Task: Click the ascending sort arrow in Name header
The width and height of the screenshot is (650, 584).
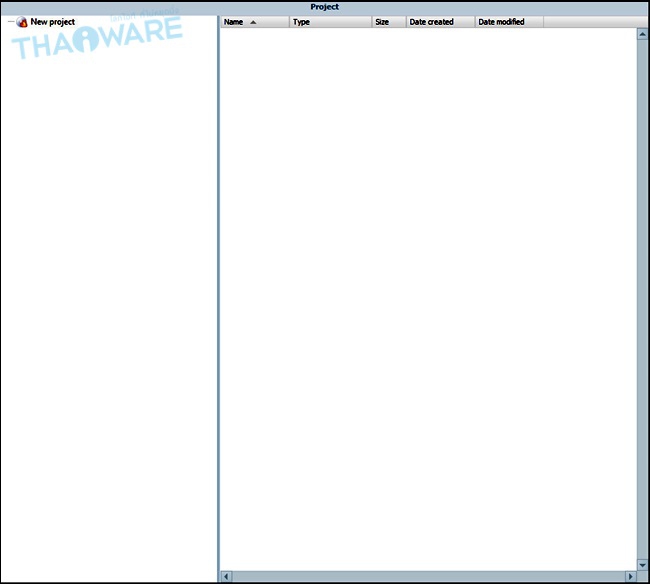Action: click(253, 22)
